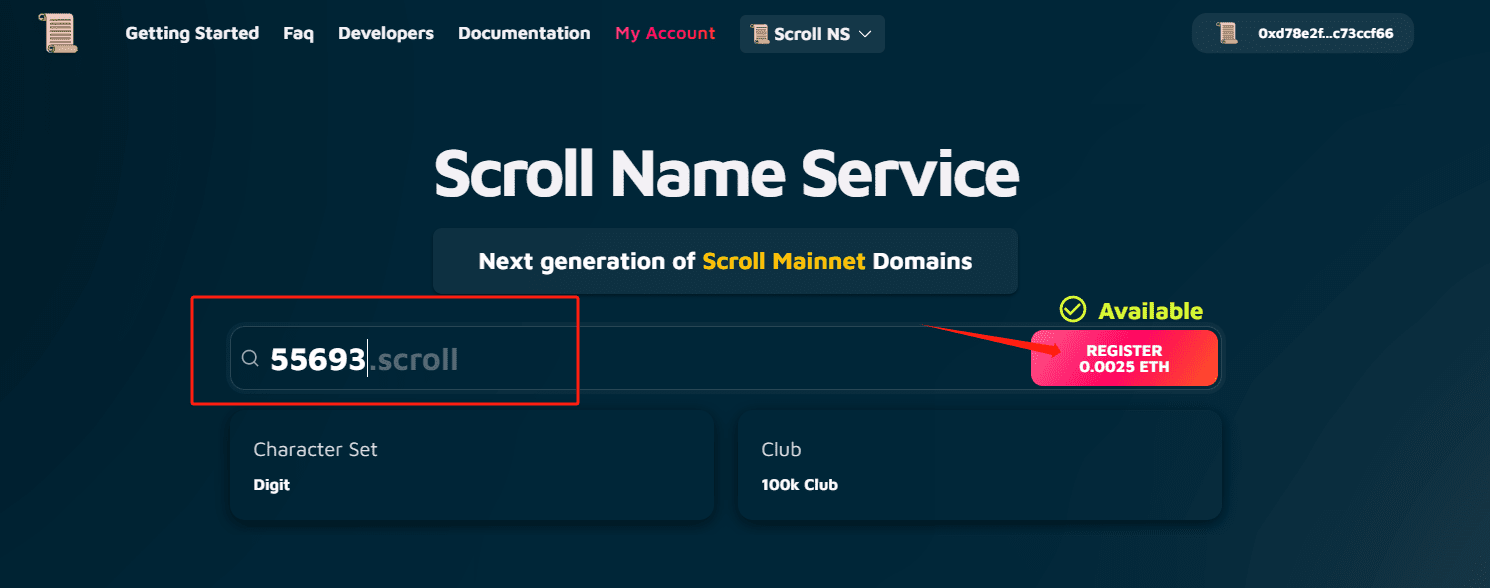Click the wallet address 0xd78e2f...c73ccf66 button

pos(1302,33)
